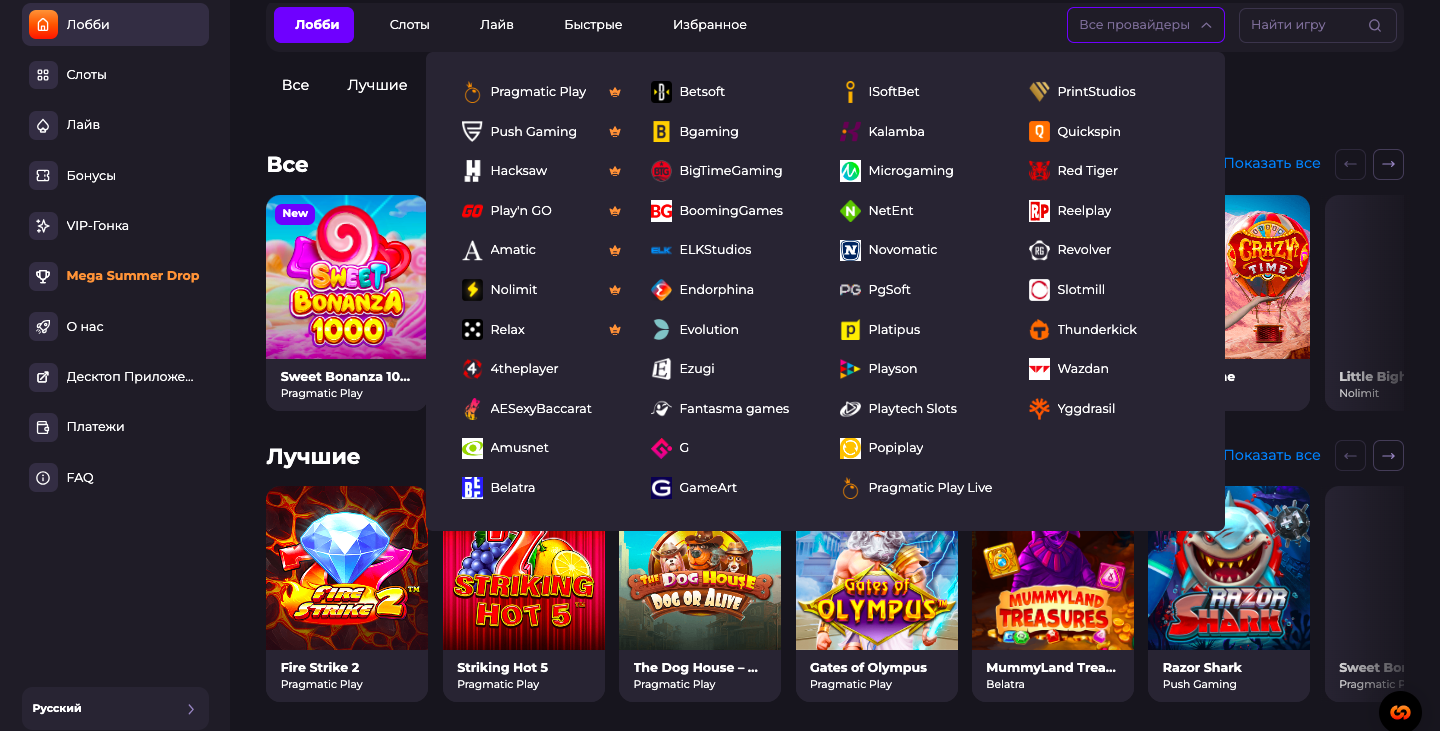Screen dimensions: 1440x731
Task: Open the Fire Strike 2 game thumbnail
Action: 346,568
